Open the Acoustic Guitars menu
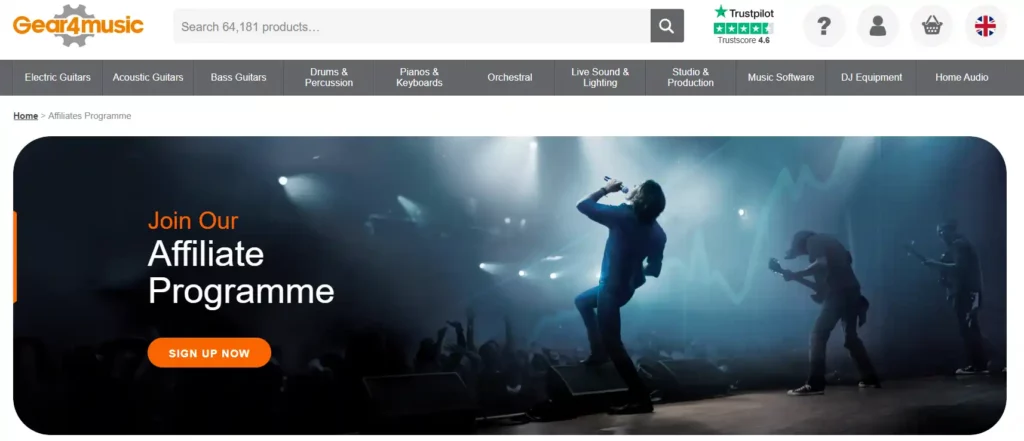Image resolution: width=1024 pixels, height=441 pixels. pos(148,77)
